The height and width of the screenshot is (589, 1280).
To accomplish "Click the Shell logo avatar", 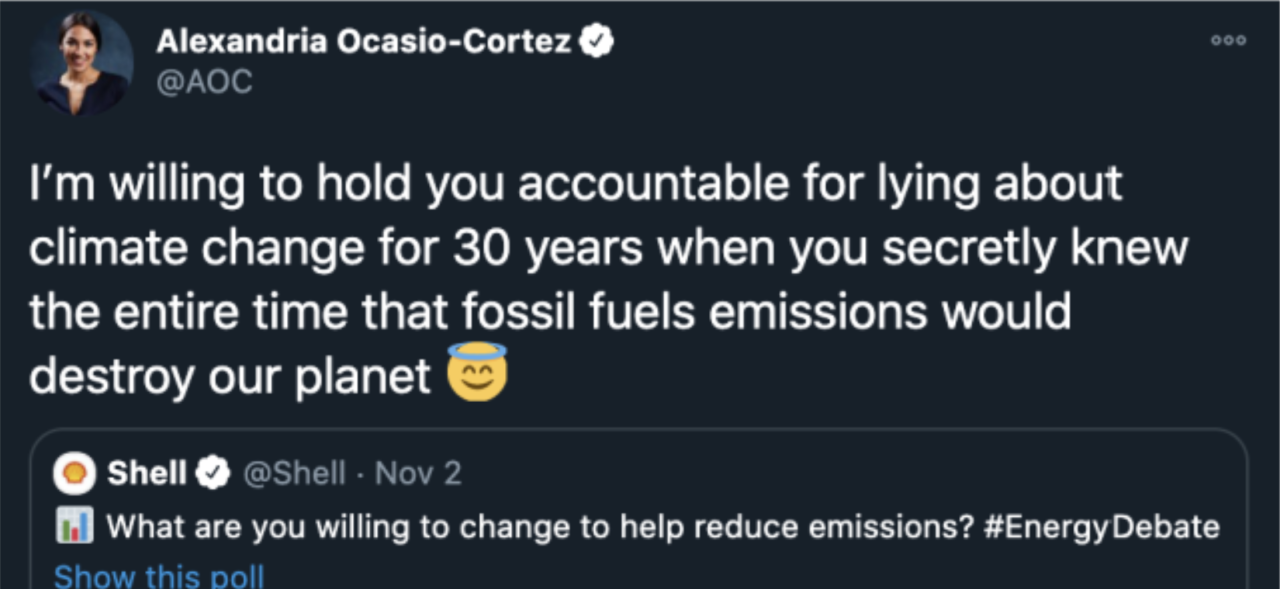I will tap(77, 473).
